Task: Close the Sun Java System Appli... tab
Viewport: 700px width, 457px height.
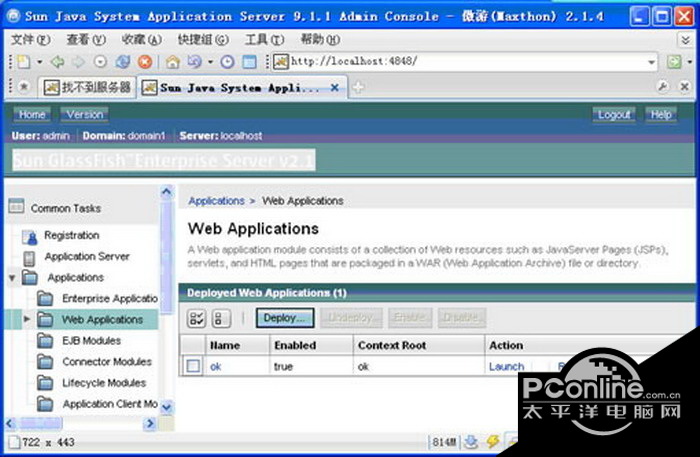Action: coord(334,87)
